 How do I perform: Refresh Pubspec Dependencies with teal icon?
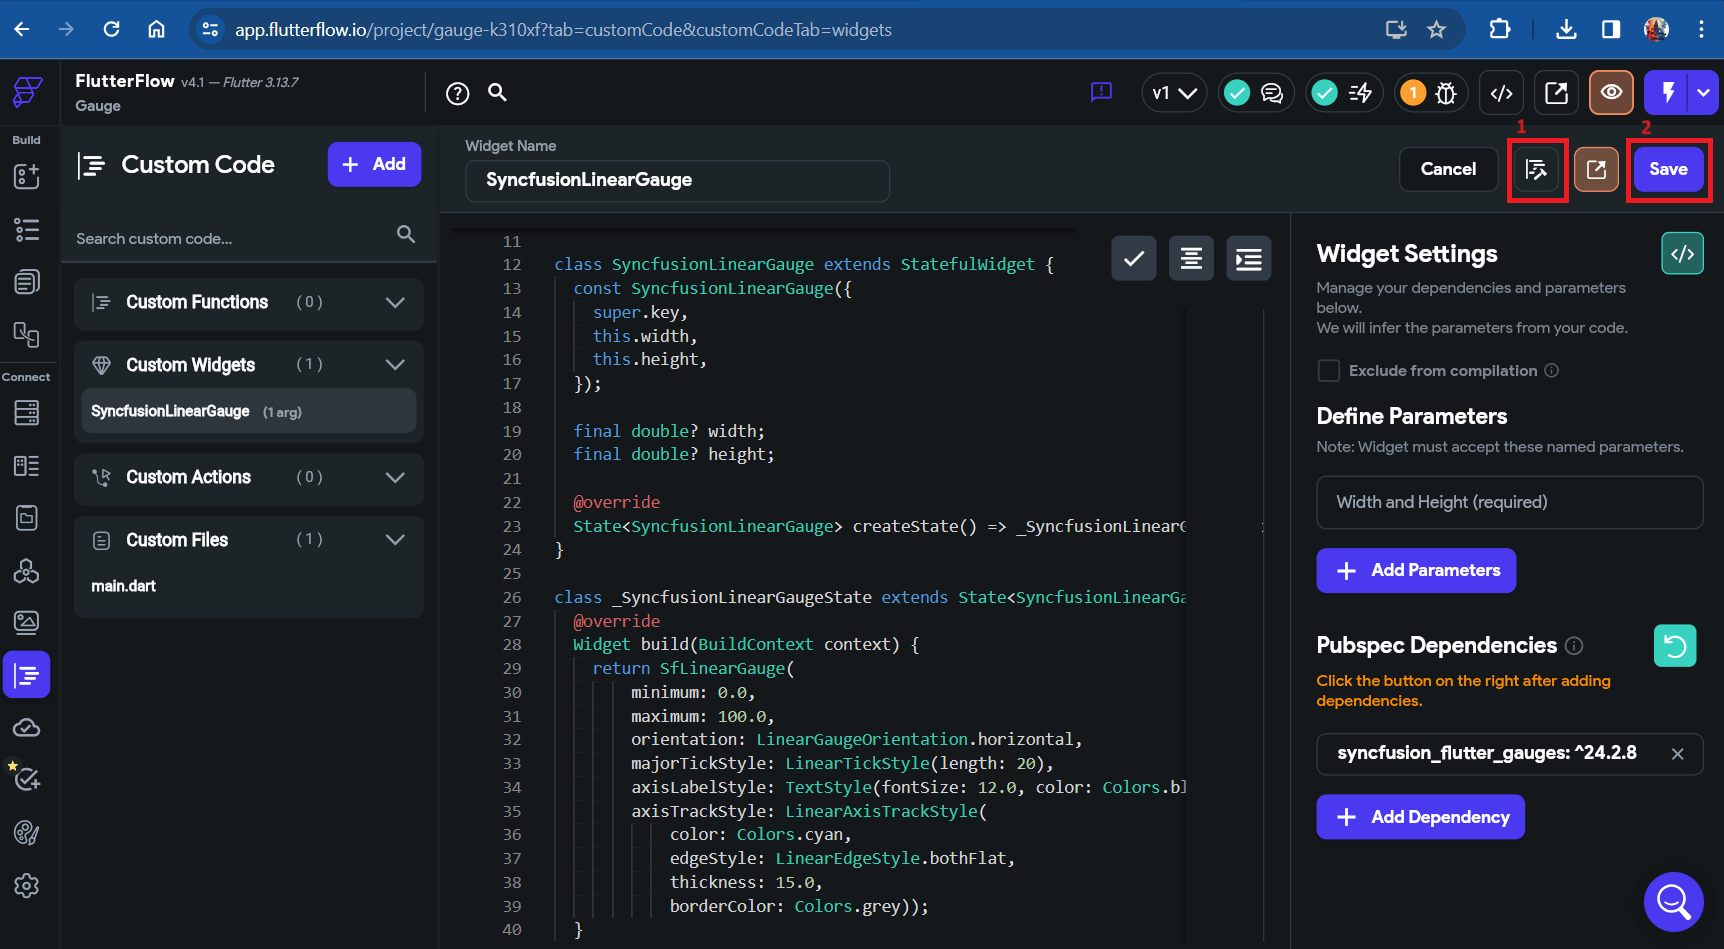click(x=1675, y=646)
